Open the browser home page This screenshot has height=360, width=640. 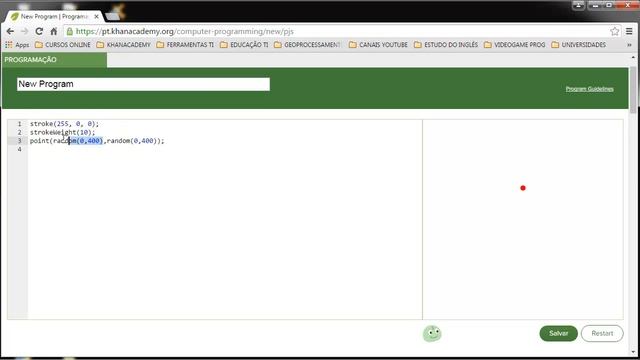click(53, 31)
